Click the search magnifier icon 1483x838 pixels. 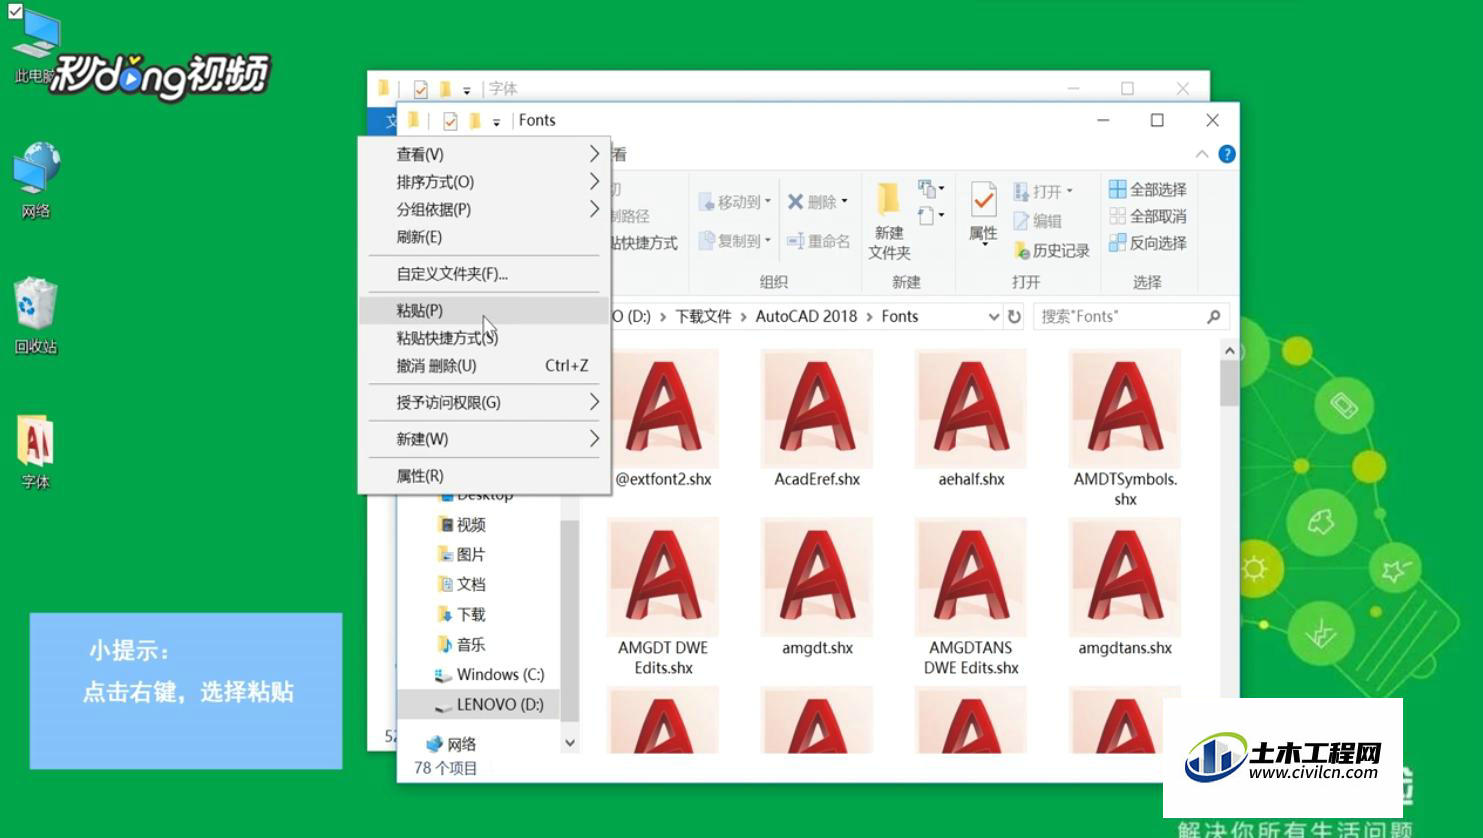coord(1213,316)
